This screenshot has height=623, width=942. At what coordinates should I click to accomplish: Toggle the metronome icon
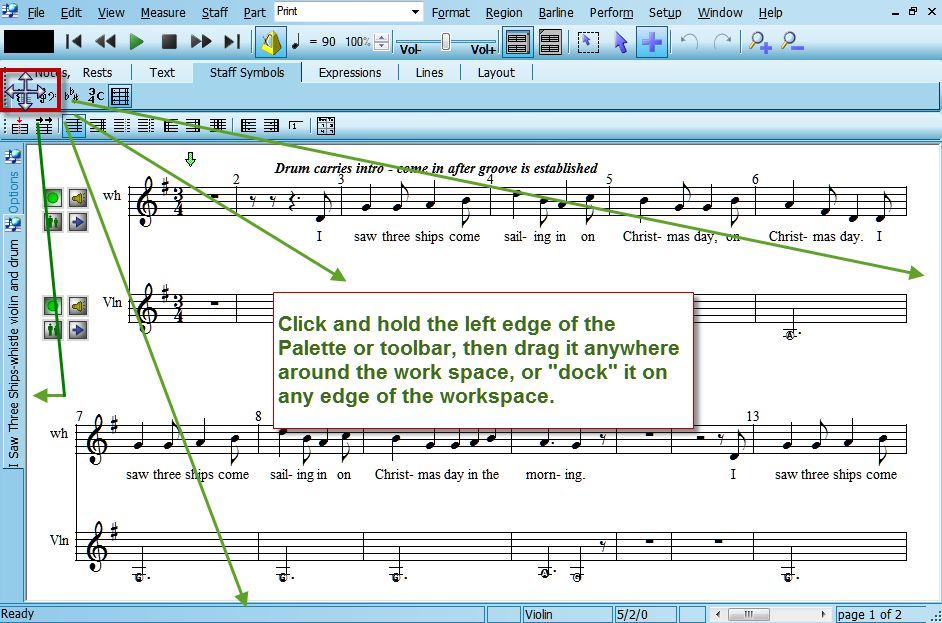click(x=271, y=42)
